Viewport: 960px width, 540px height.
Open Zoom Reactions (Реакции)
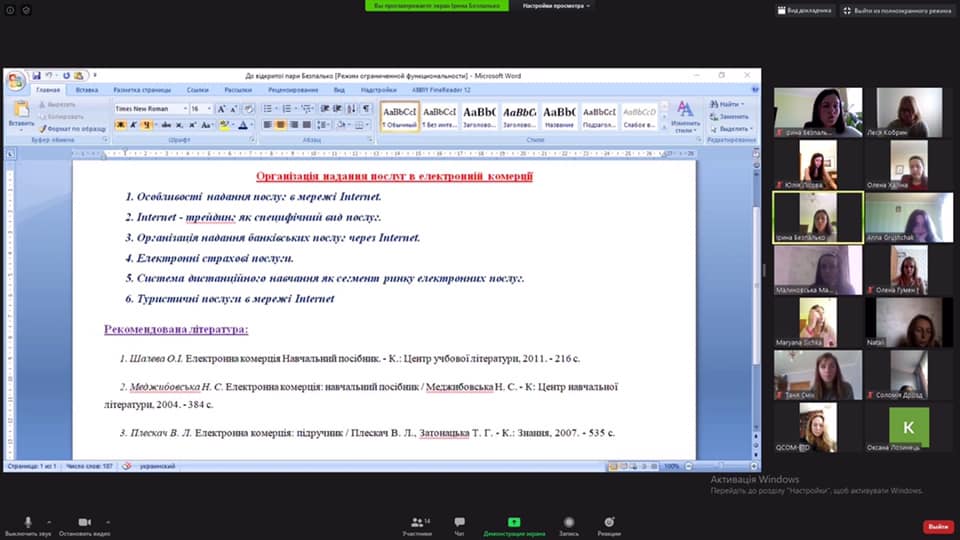pos(609,526)
